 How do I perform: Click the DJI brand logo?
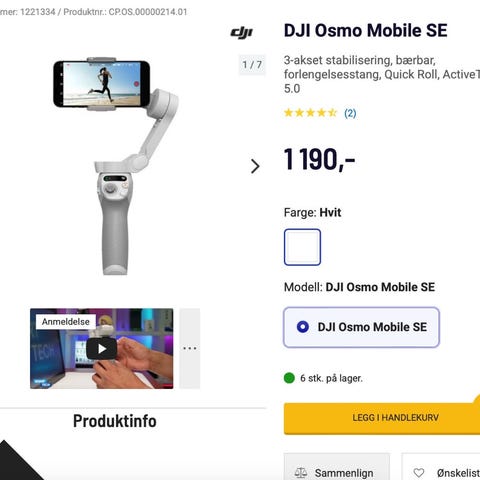tap(242, 32)
